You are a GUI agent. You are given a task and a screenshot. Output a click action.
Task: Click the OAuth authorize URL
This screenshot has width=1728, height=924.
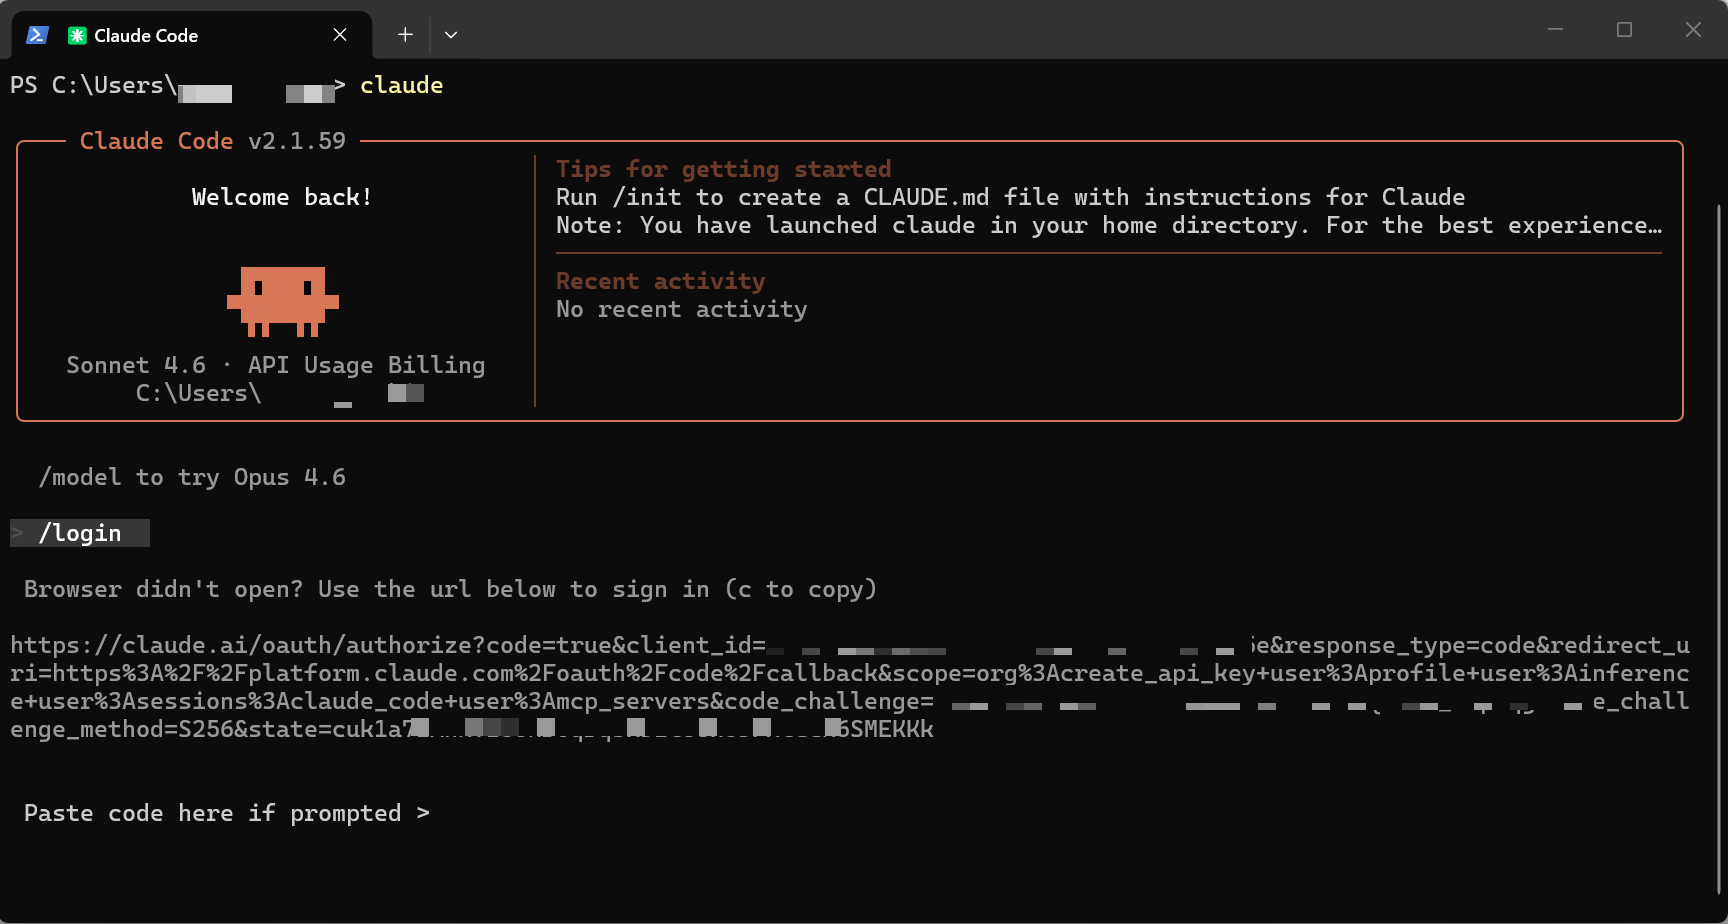point(850,687)
